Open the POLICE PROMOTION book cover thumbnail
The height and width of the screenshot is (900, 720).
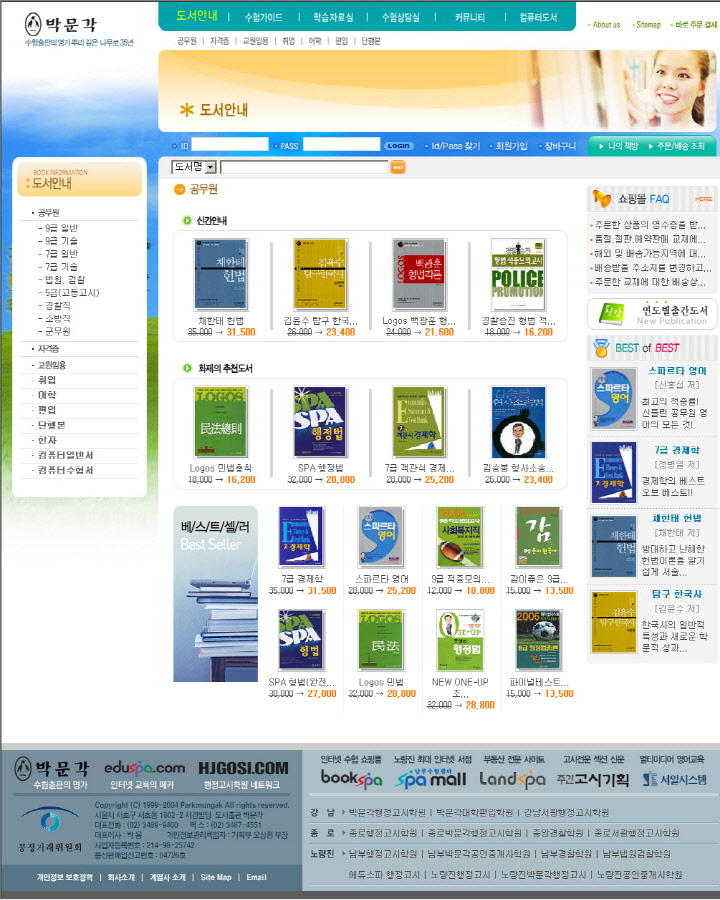tap(517, 274)
